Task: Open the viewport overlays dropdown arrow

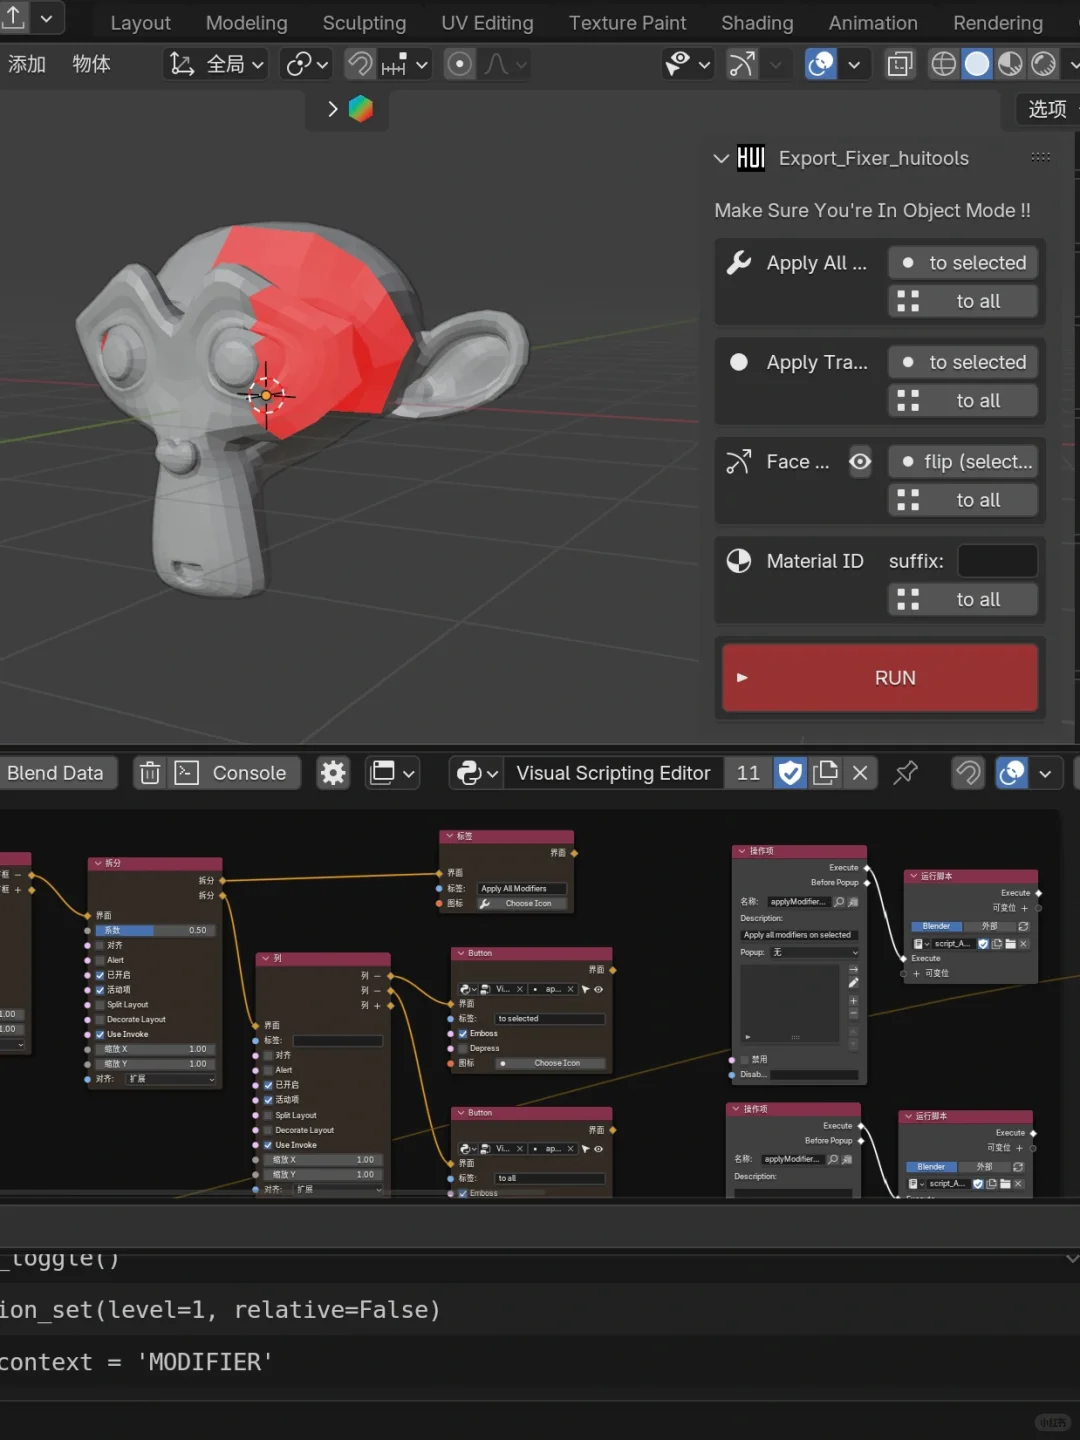Action: pyautogui.click(x=854, y=65)
